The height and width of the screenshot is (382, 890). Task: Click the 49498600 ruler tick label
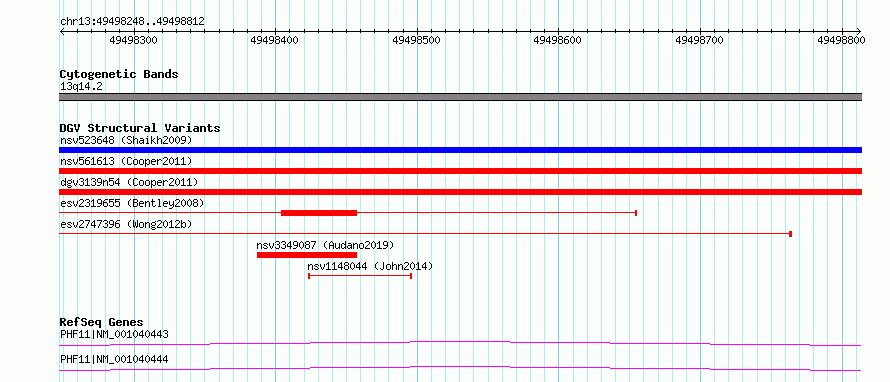[x=558, y=40]
